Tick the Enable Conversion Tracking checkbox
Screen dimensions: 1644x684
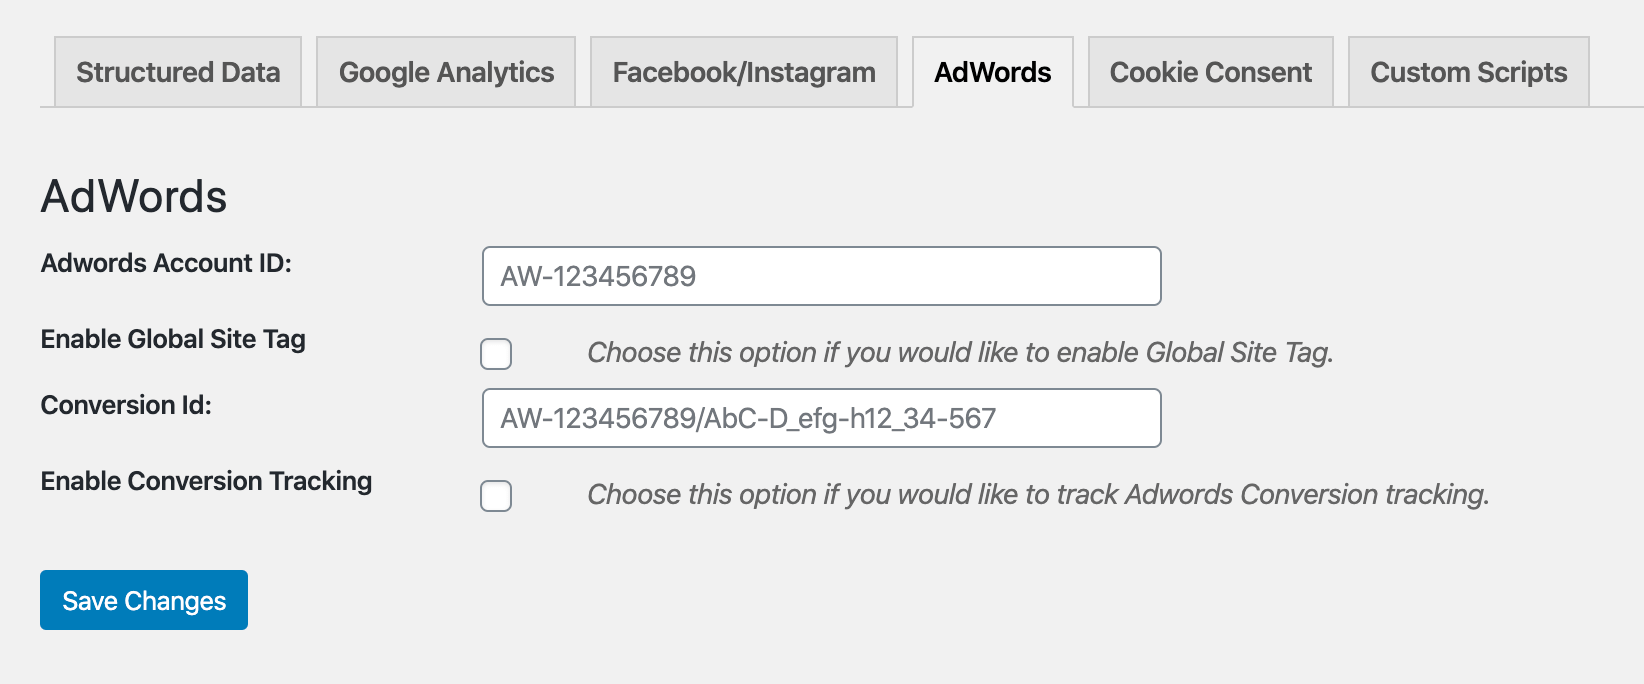[496, 496]
